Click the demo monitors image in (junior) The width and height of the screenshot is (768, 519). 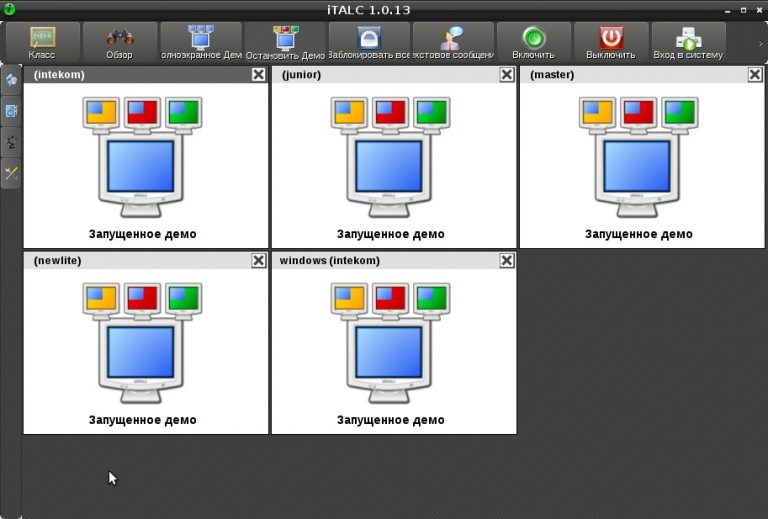pyautogui.click(x=390, y=157)
